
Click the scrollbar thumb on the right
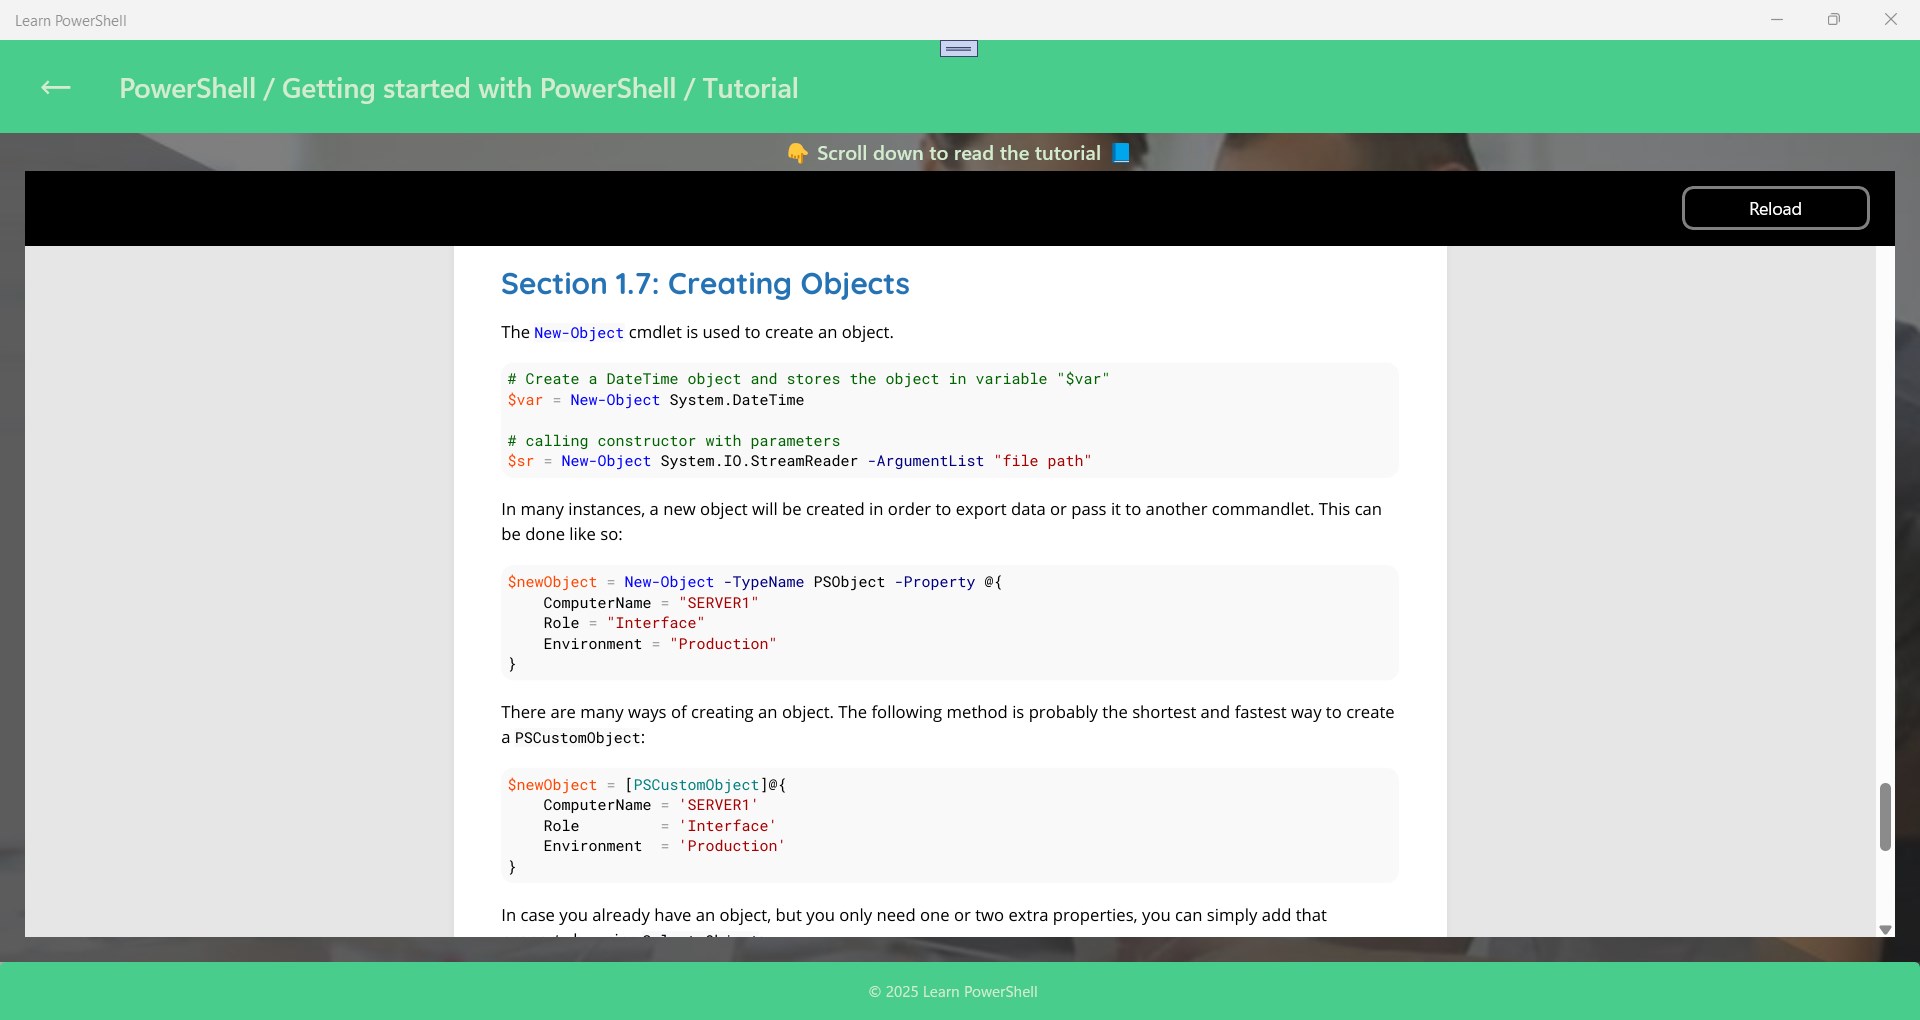(1886, 817)
